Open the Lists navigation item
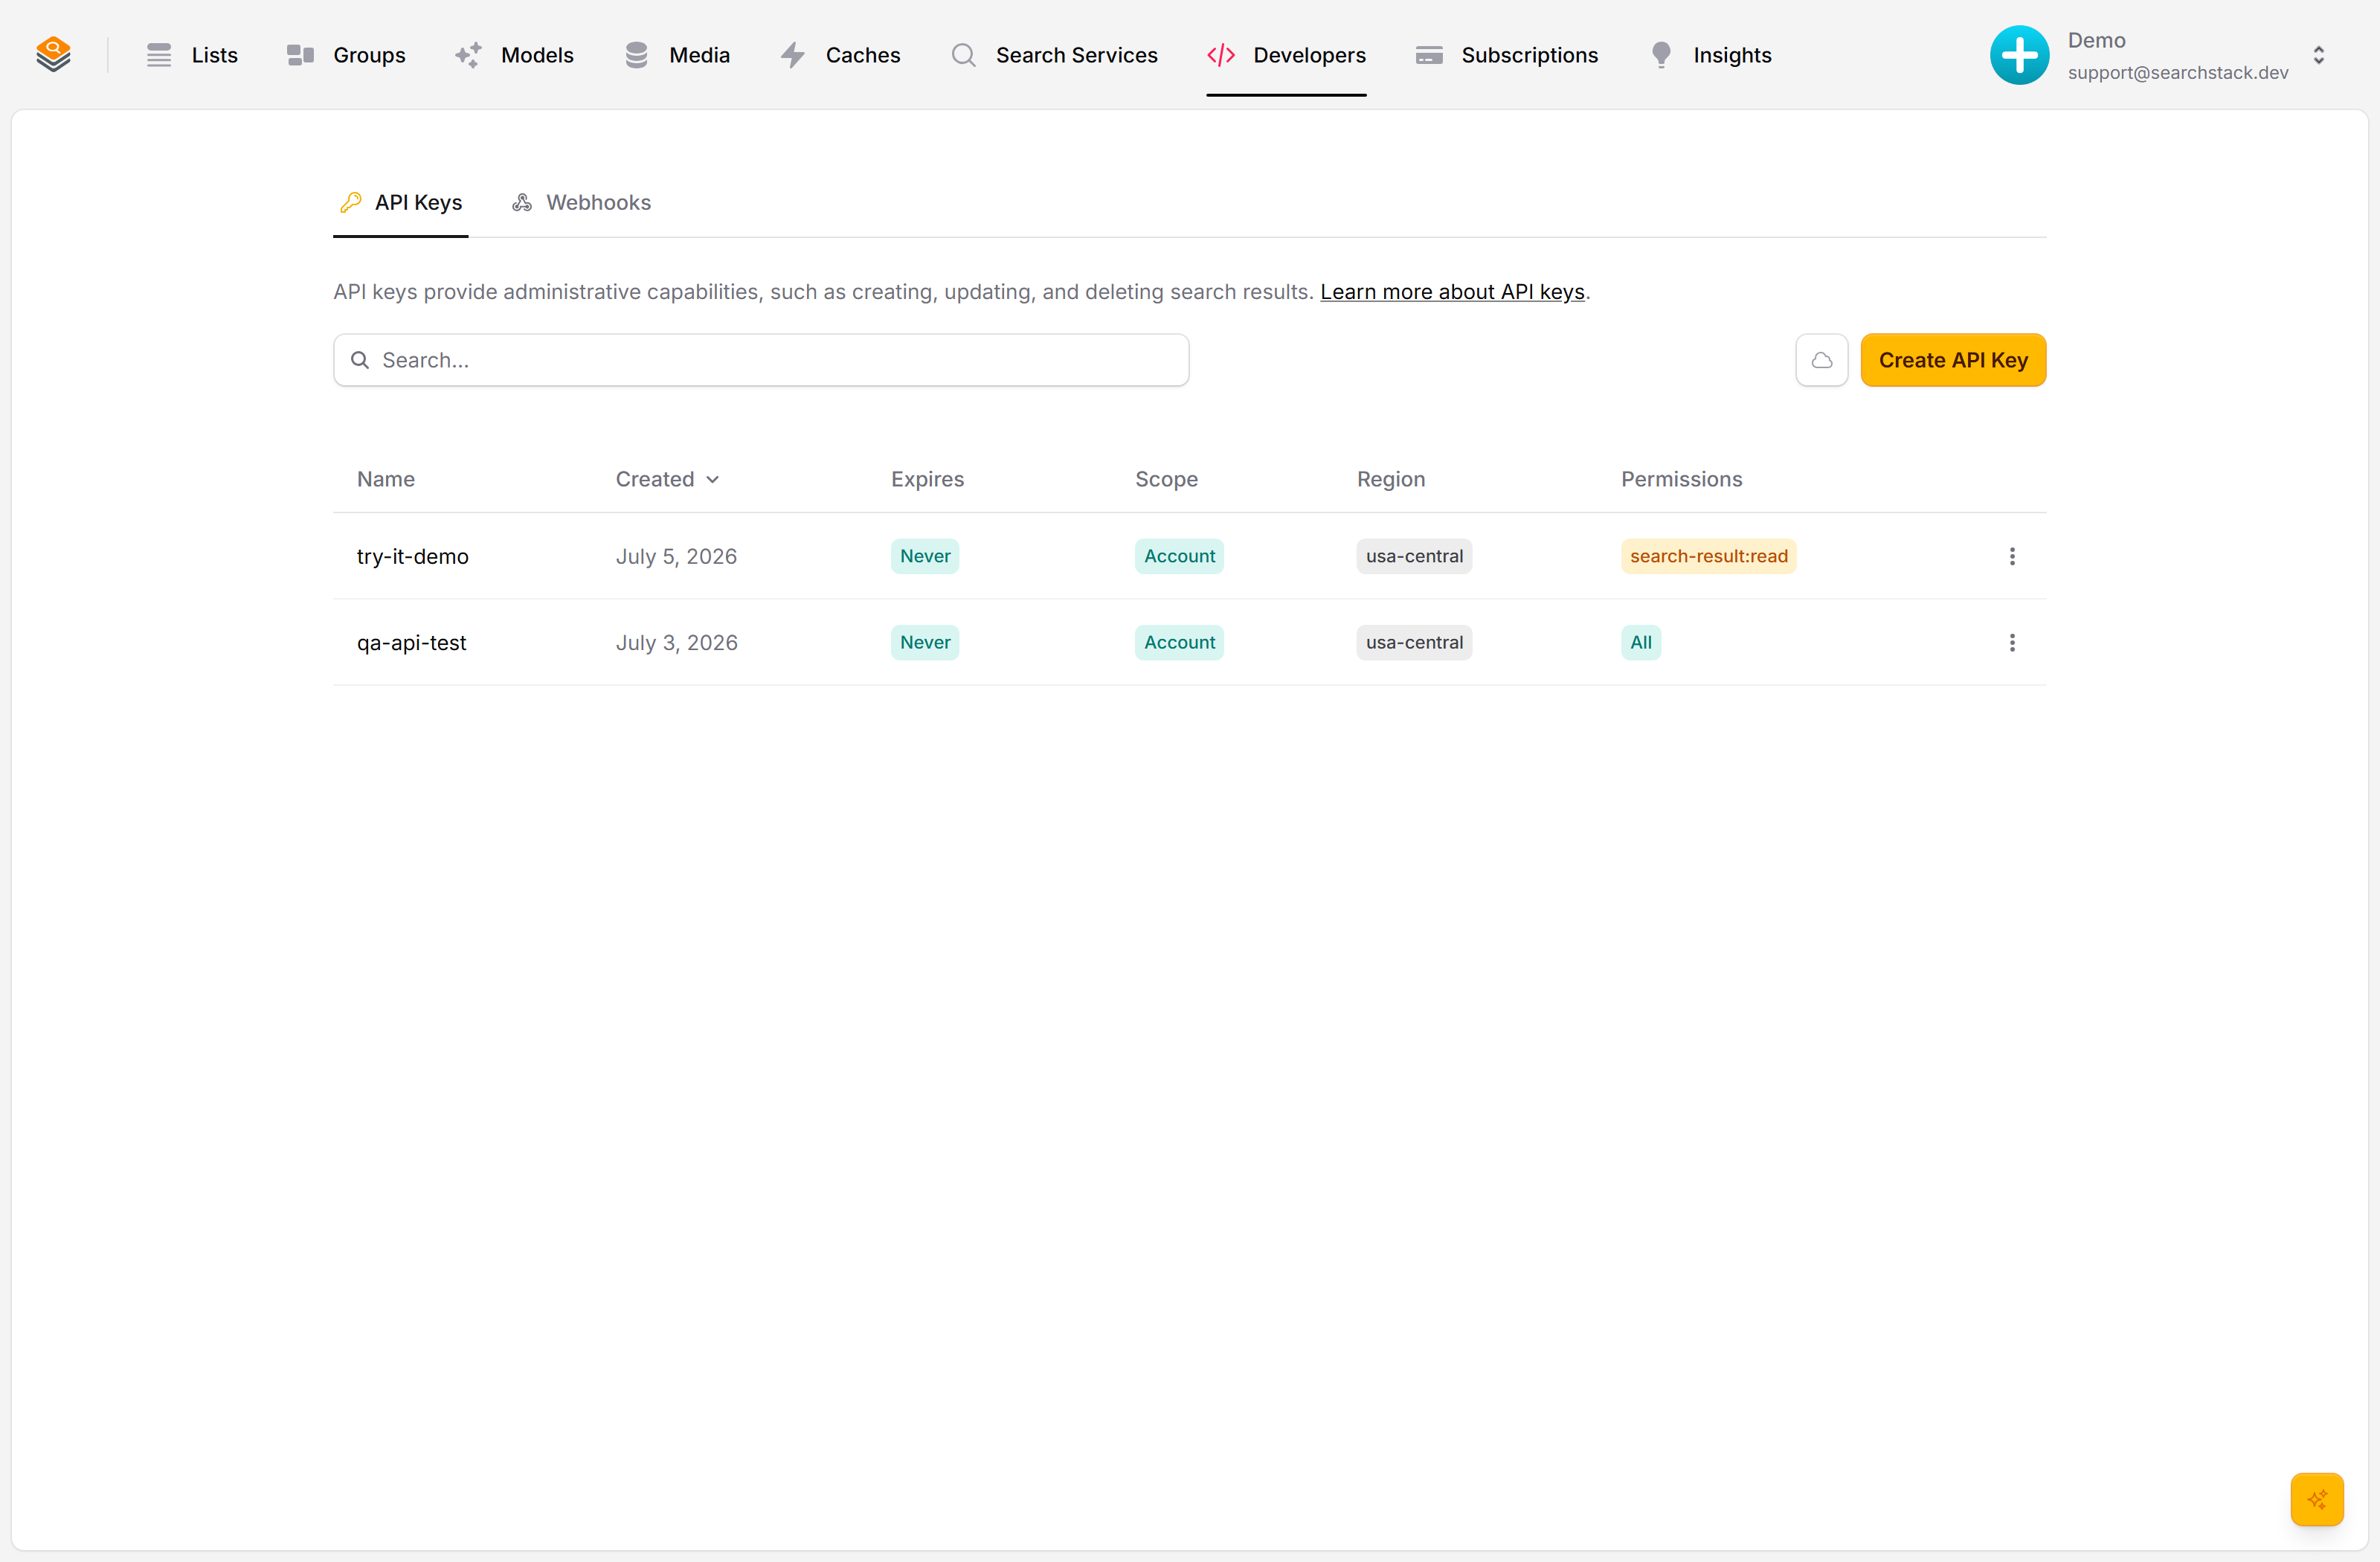 pyautogui.click(x=192, y=55)
